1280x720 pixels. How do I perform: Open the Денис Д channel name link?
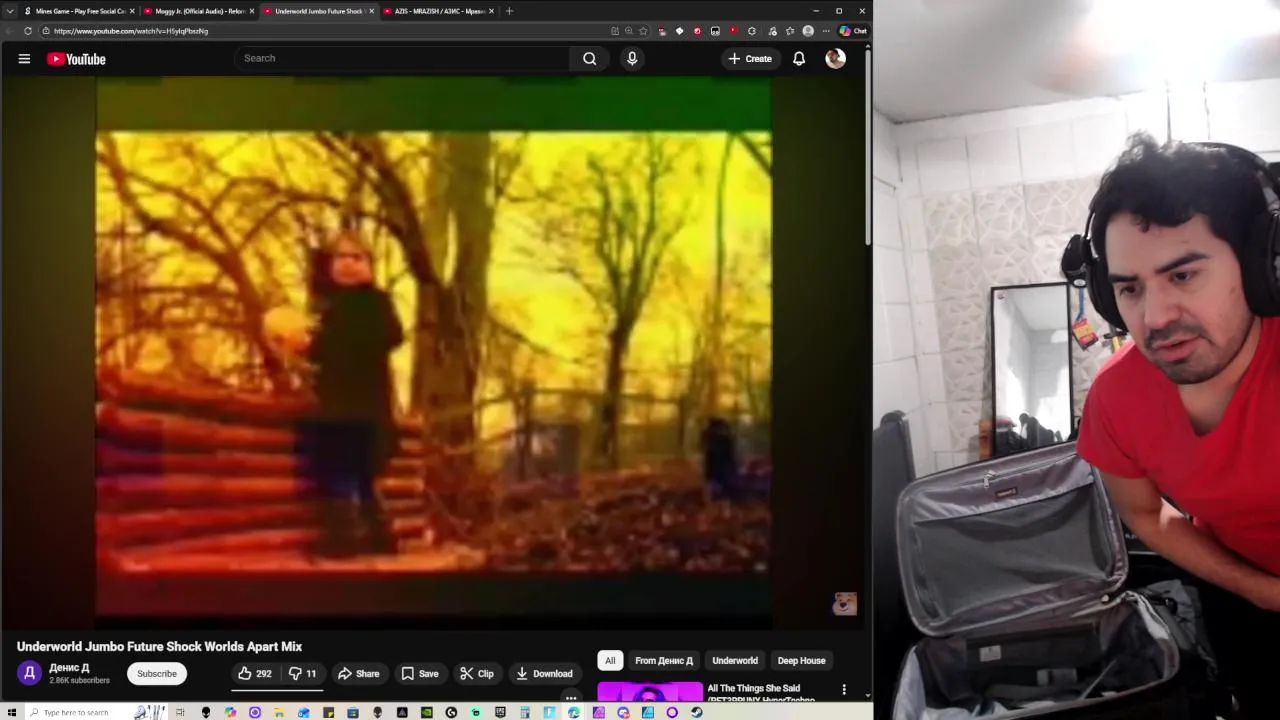pos(69,668)
